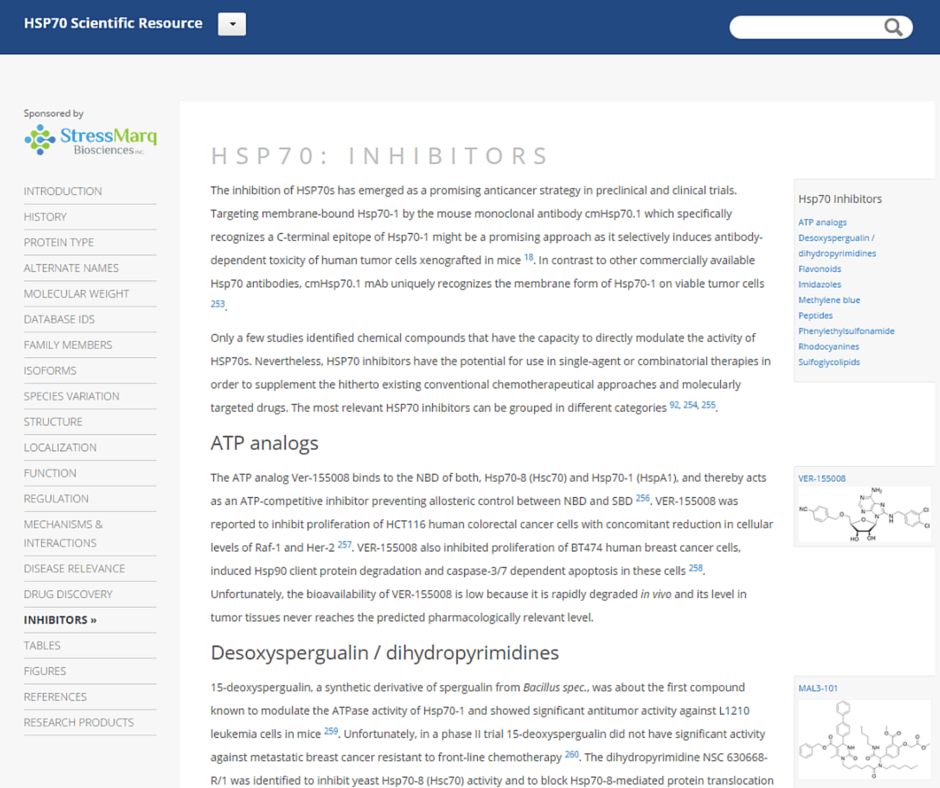Screen dimensions: 940x788
Task: Jump to Desoxyspergualin / dihydropyrimidines link
Action: click(x=837, y=246)
